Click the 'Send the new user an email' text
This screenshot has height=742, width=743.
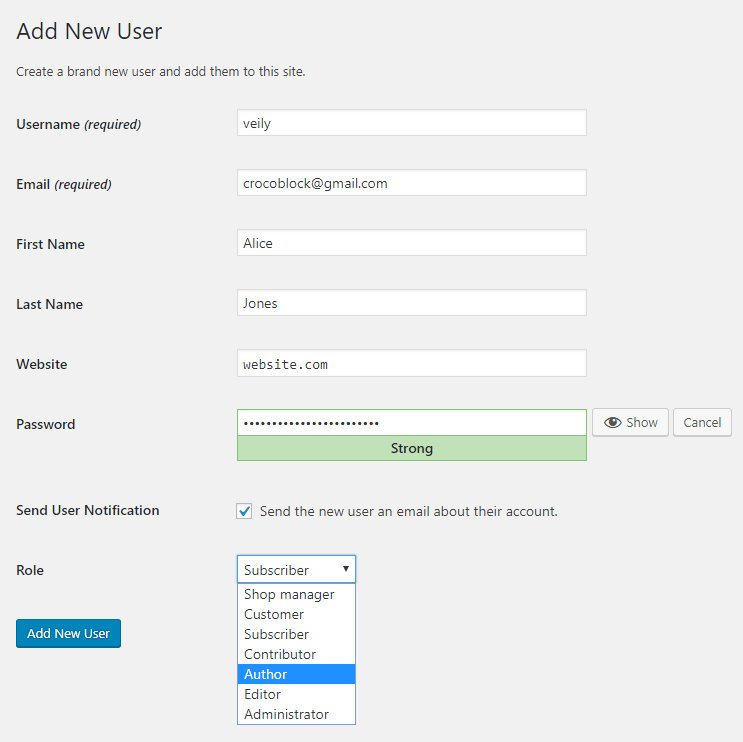(408, 511)
